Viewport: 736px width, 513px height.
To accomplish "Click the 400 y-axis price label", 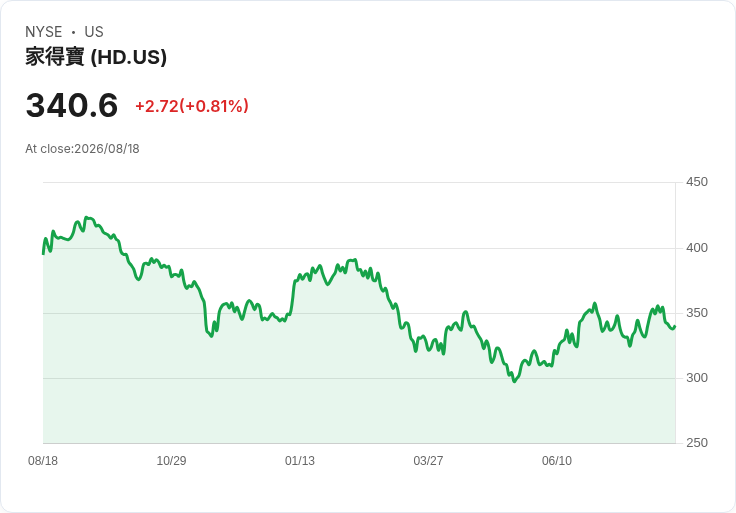I will (x=697, y=248).
